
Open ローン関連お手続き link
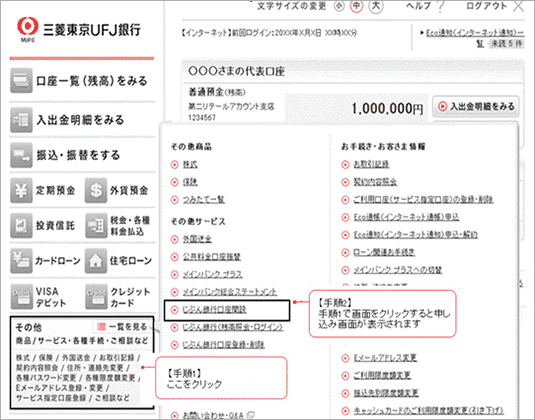384,252
